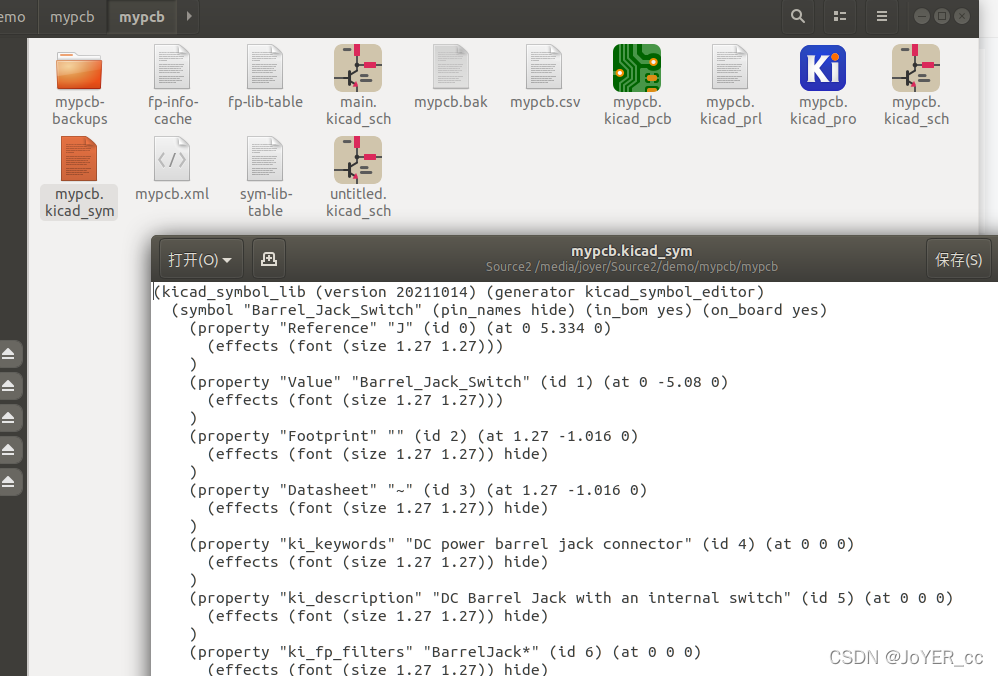Select the mypcb.bak file icon
This screenshot has width=998, height=676.
pos(451,67)
